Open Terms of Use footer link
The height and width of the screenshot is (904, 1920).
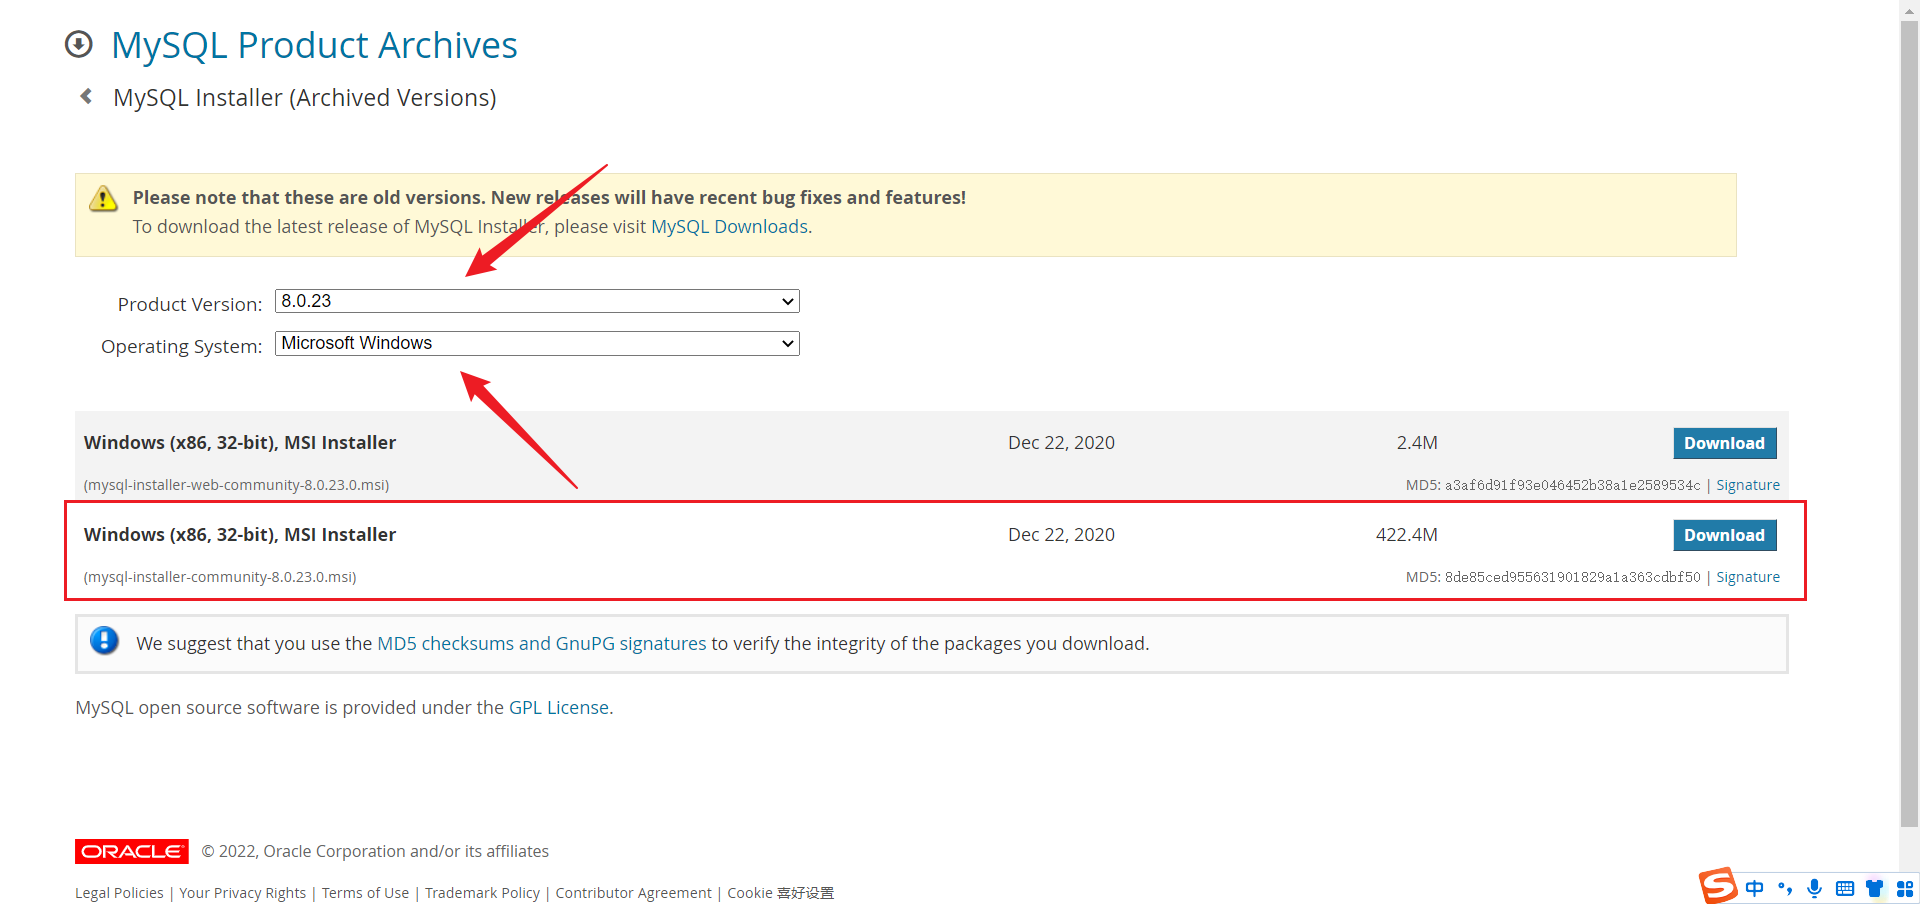pos(365,893)
